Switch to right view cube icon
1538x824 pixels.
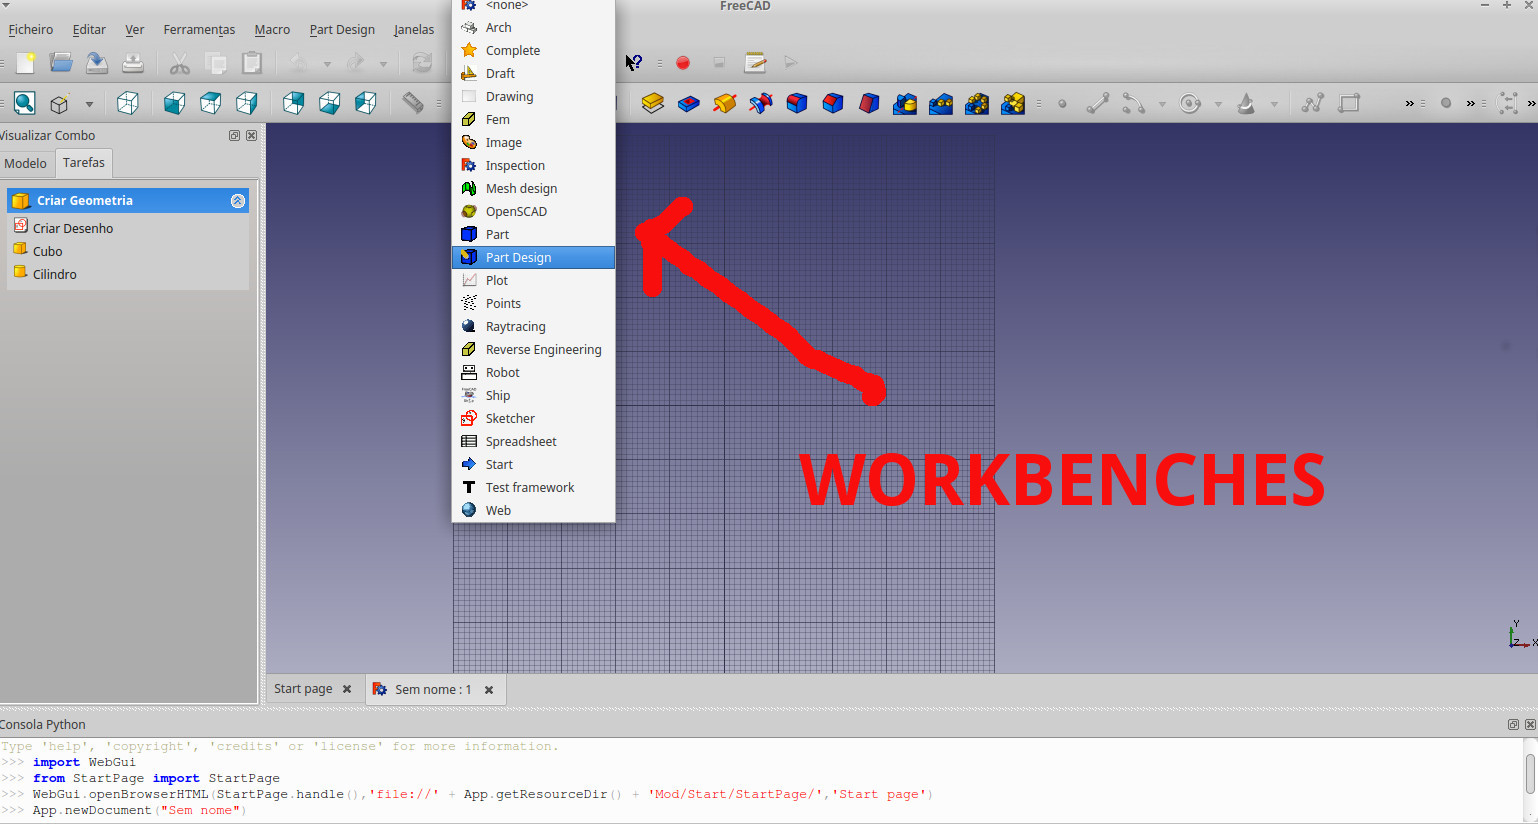click(x=246, y=103)
